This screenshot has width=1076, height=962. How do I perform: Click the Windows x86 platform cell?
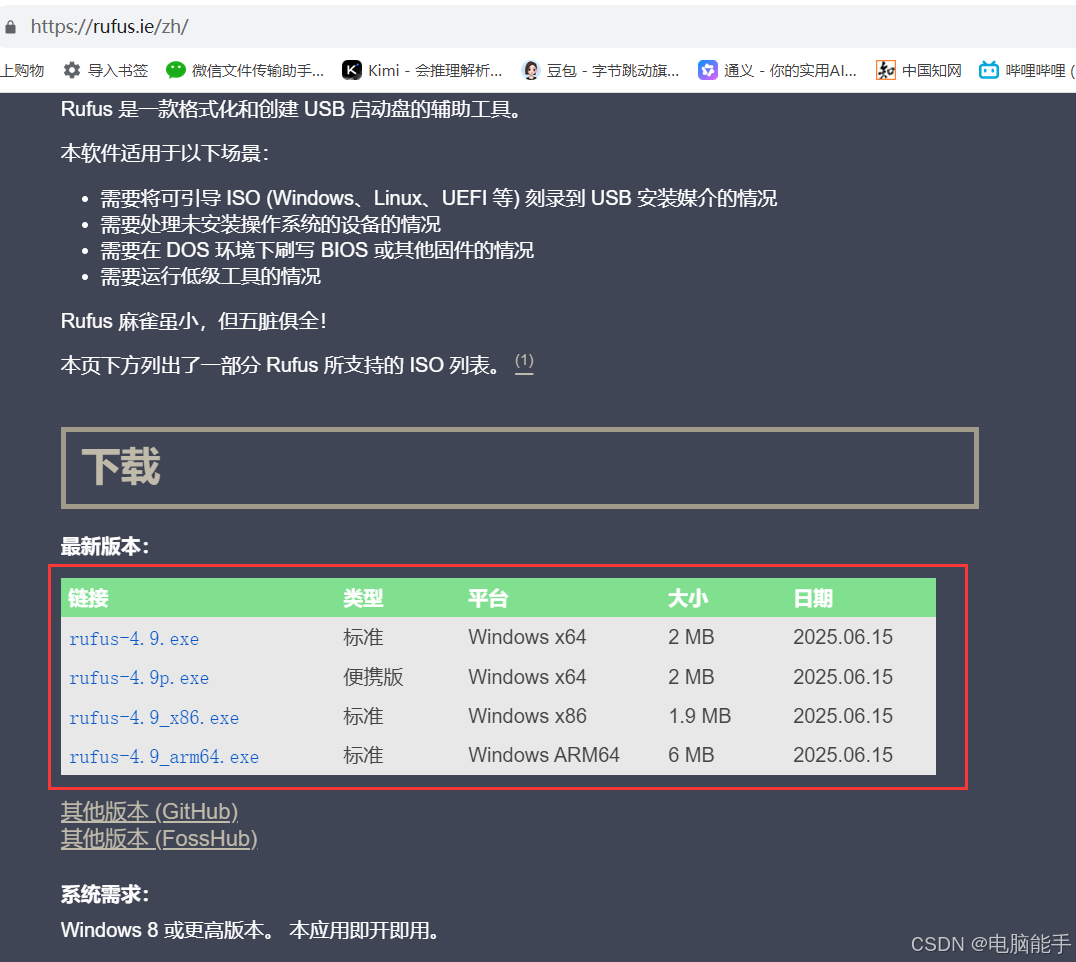[527, 716]
